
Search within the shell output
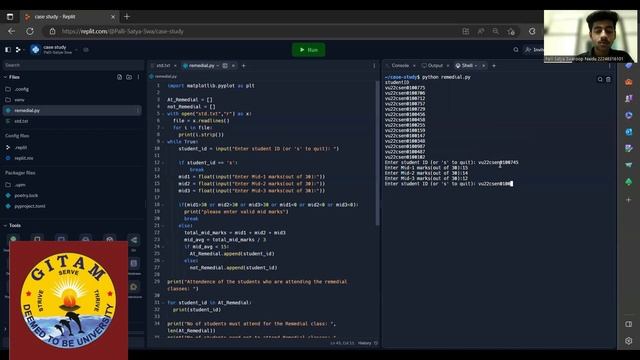pos(600,80)
